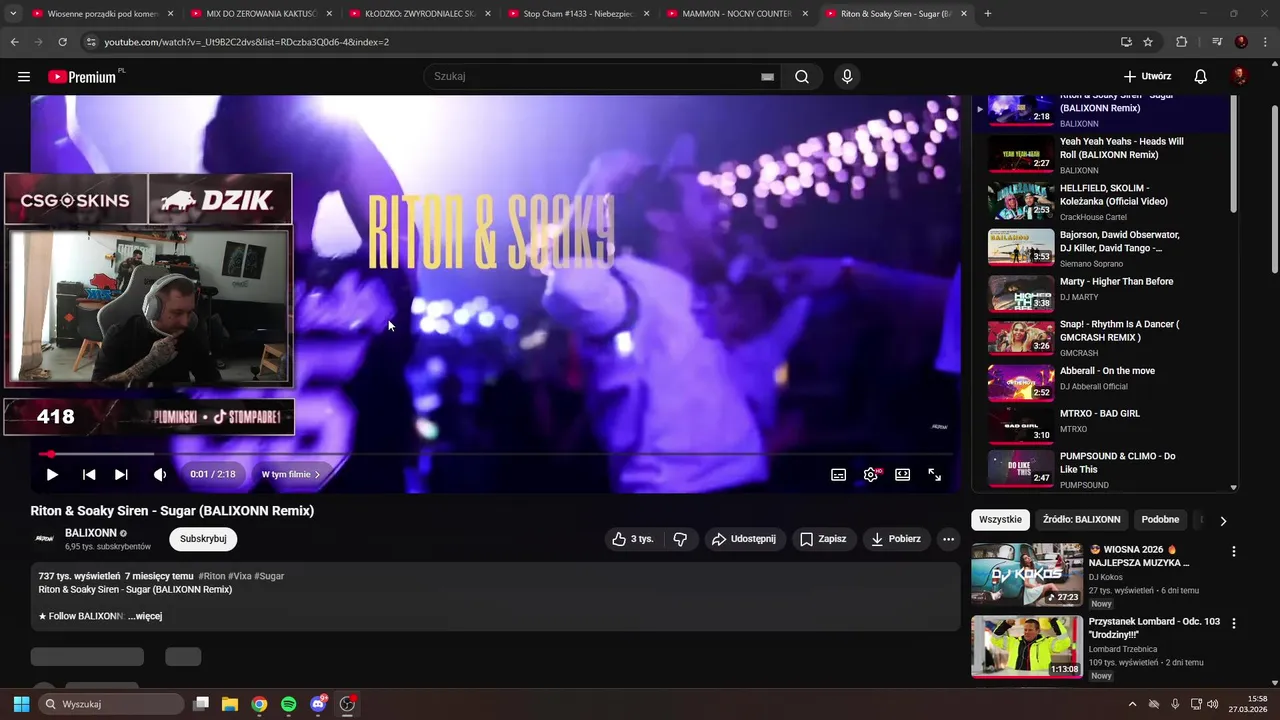The image size is (1280, 720).
Task: Play 'Heads Will Roll (BALIXONN Remix)' from the playlist
Action: 1100,155
